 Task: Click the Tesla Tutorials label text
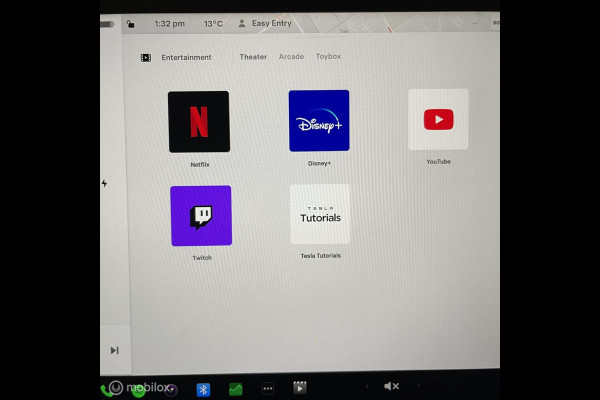coord(321,256)
